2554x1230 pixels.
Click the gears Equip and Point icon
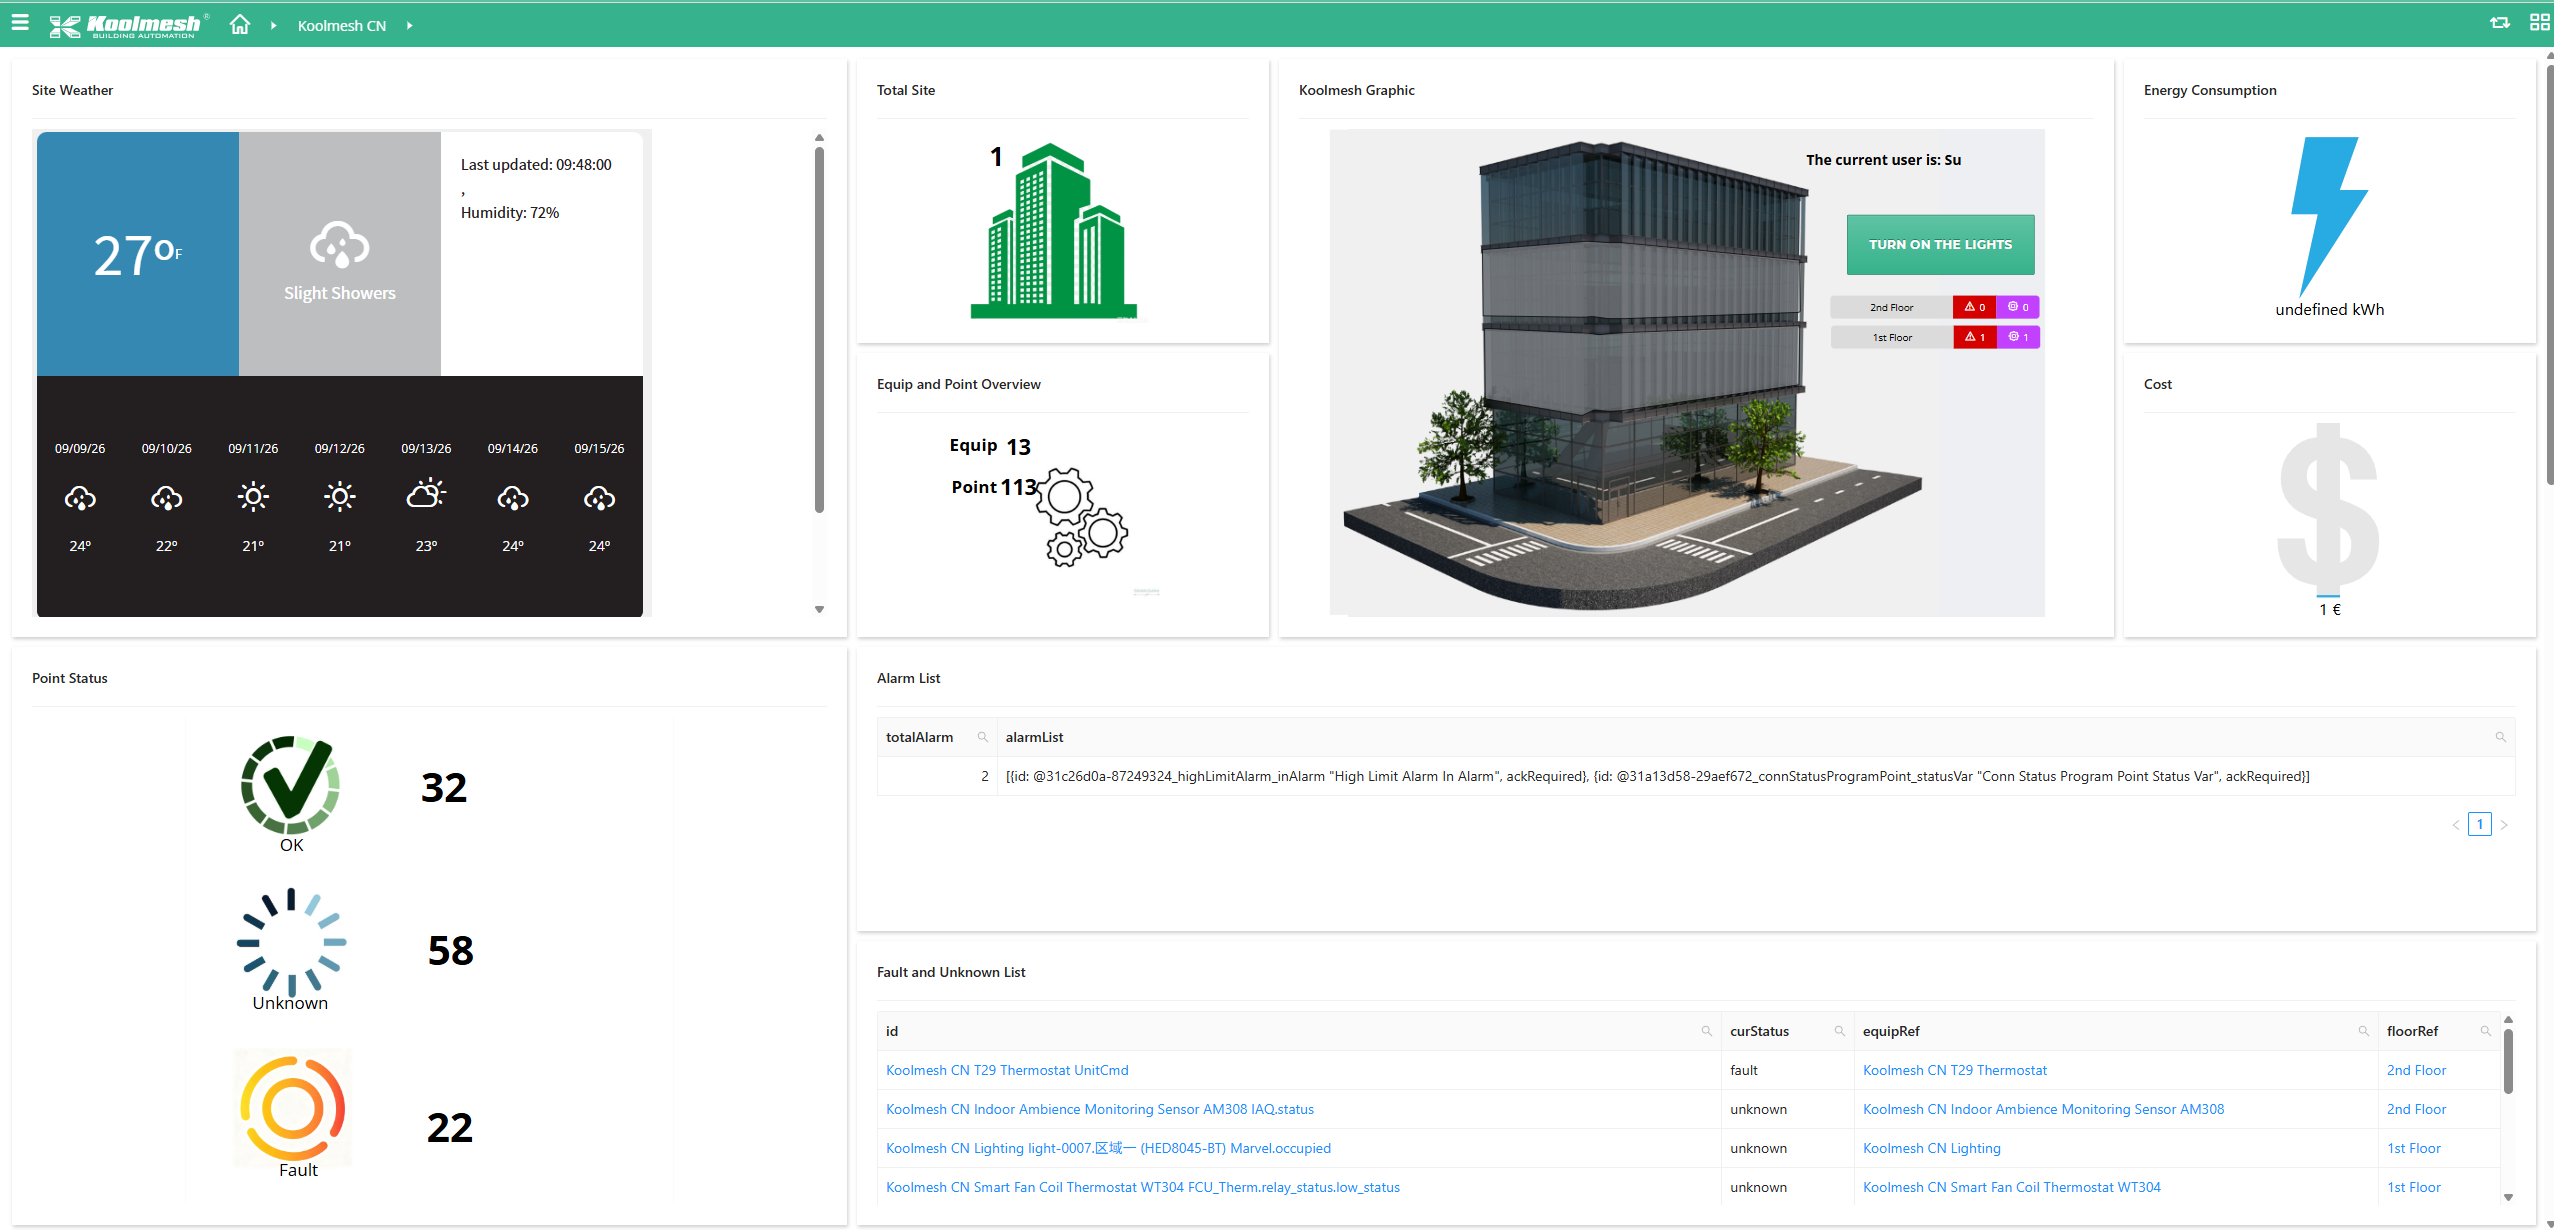click(x=1083, y=517)
